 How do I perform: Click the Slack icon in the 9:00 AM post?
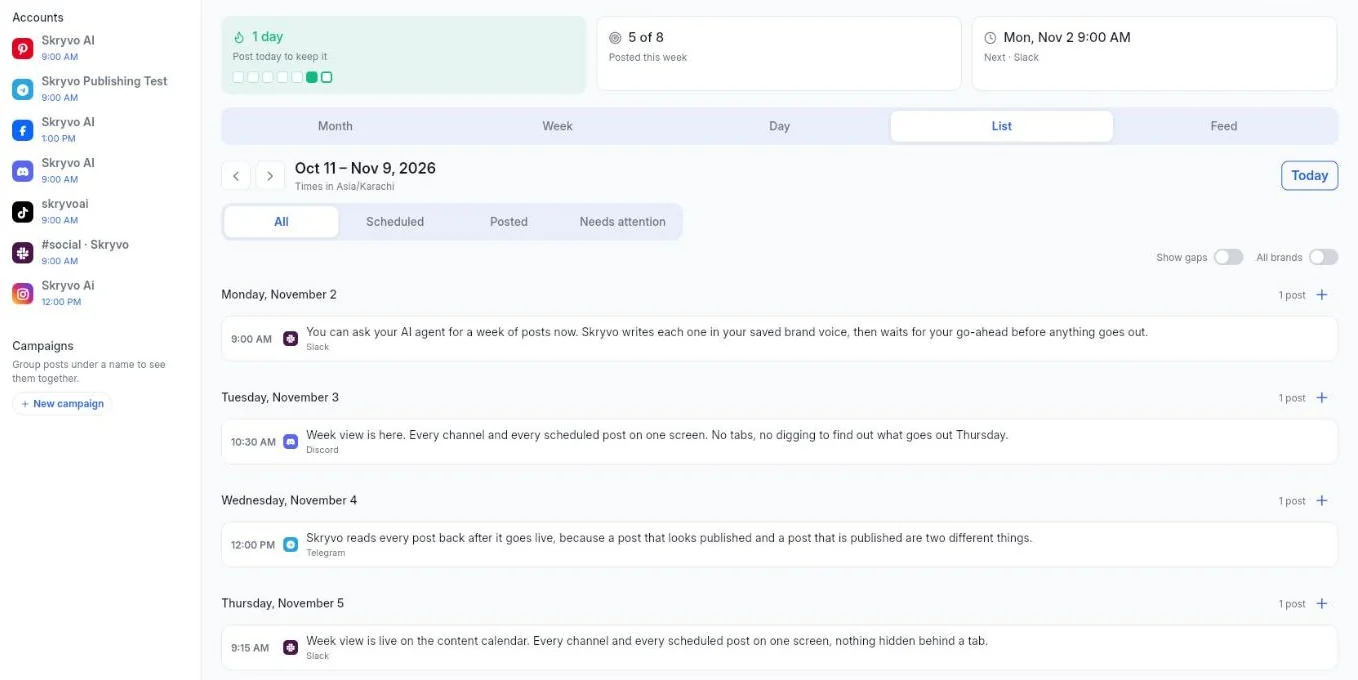pyautogui.click(x=291, y=339)
